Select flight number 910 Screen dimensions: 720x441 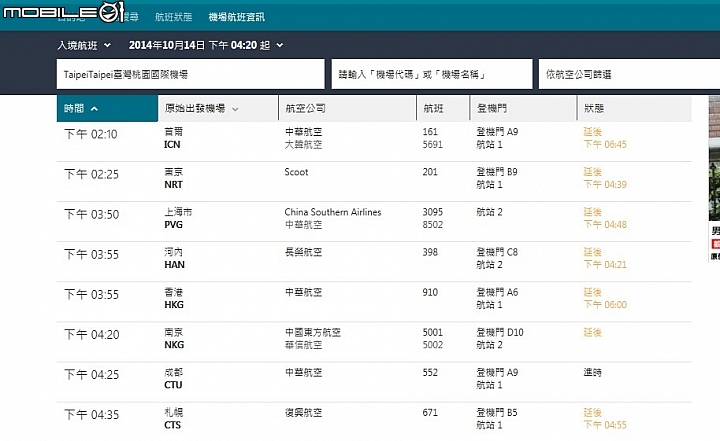point(430,292)
